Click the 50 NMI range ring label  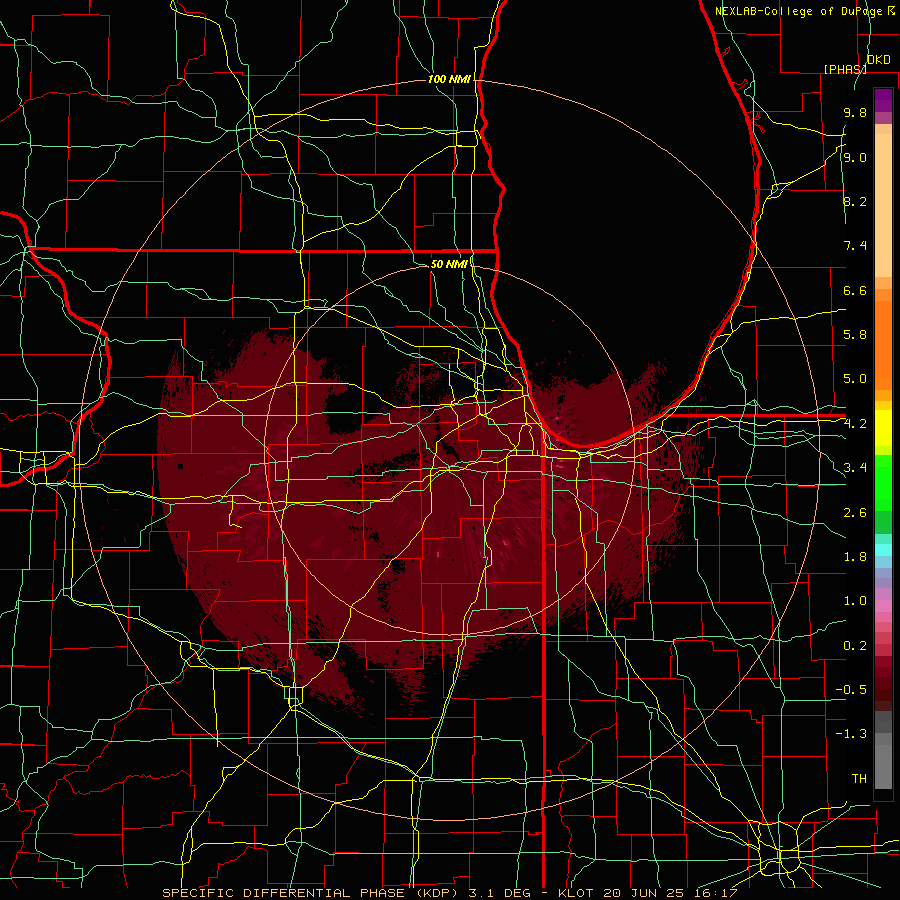449,264
